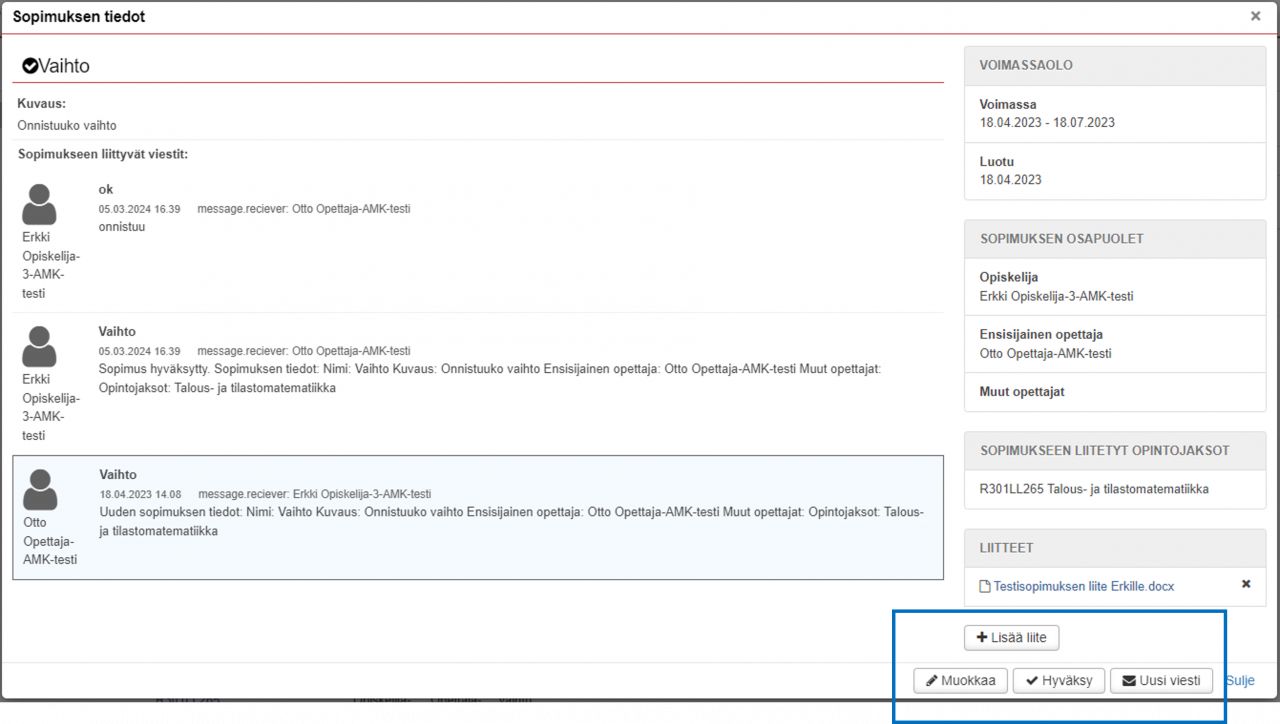
Task: Close the Sopimuksen tiedot dialog with X
Action: pos(1255,16)
